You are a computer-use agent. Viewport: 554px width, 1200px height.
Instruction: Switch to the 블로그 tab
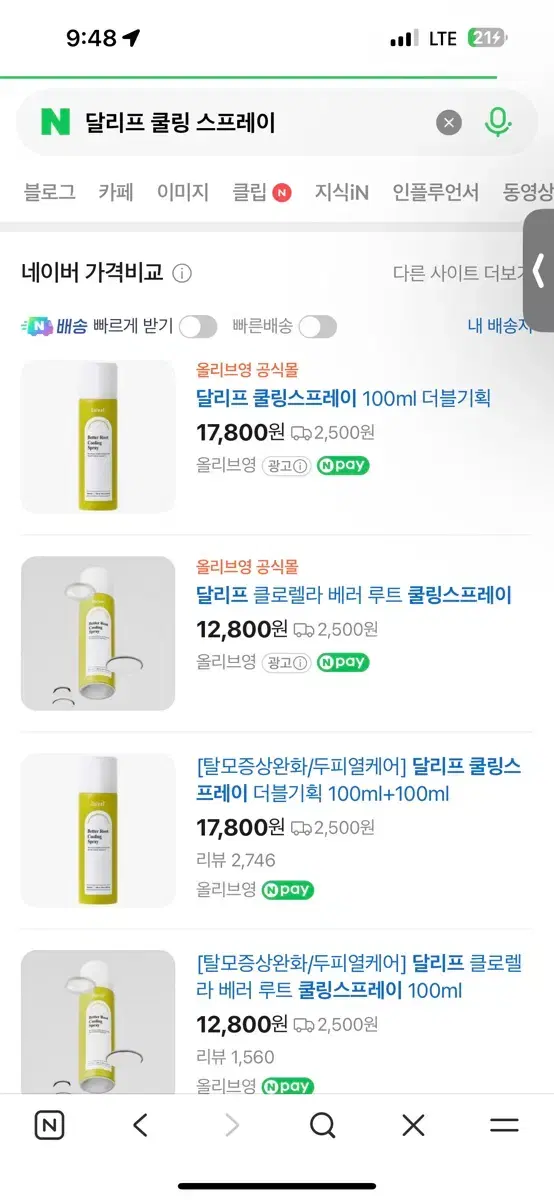click(49, 192)
